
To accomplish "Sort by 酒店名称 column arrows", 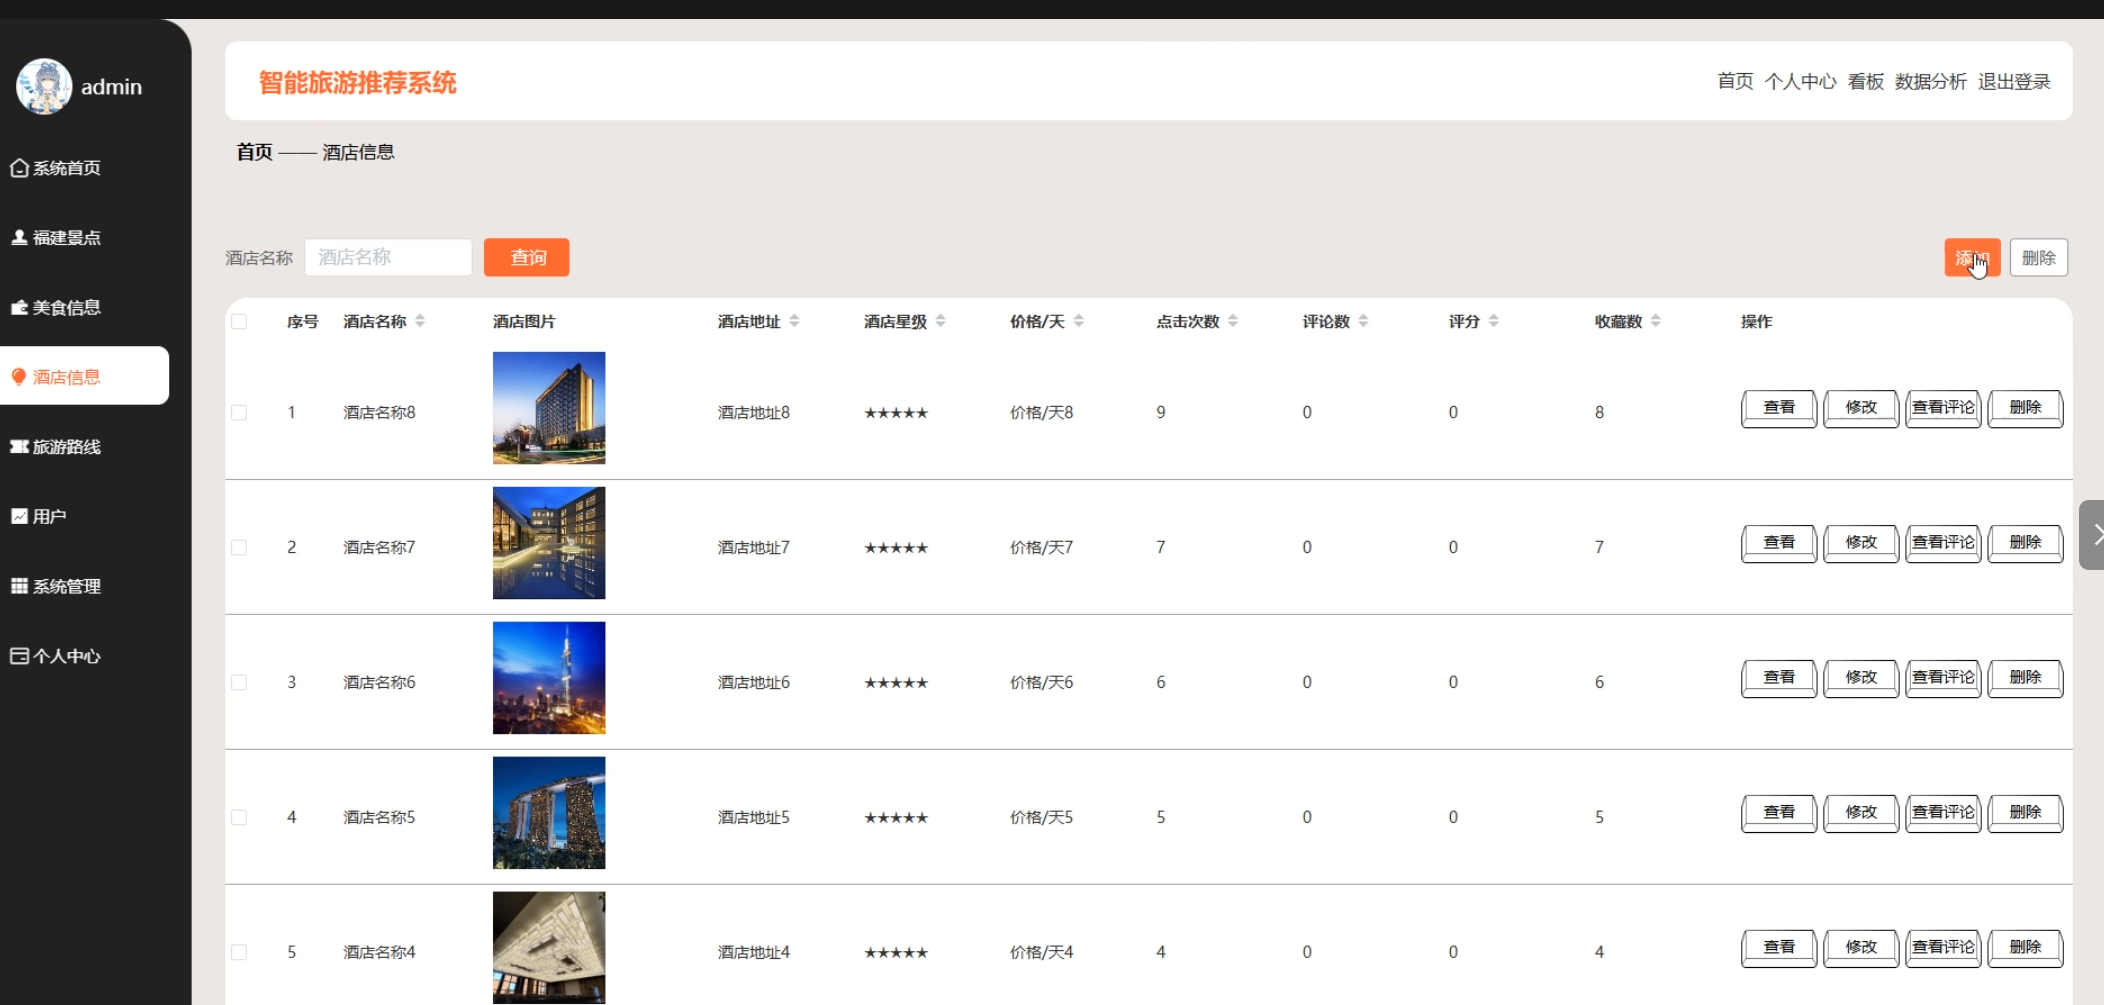I will pyautogui.click(x=420, y=321).
